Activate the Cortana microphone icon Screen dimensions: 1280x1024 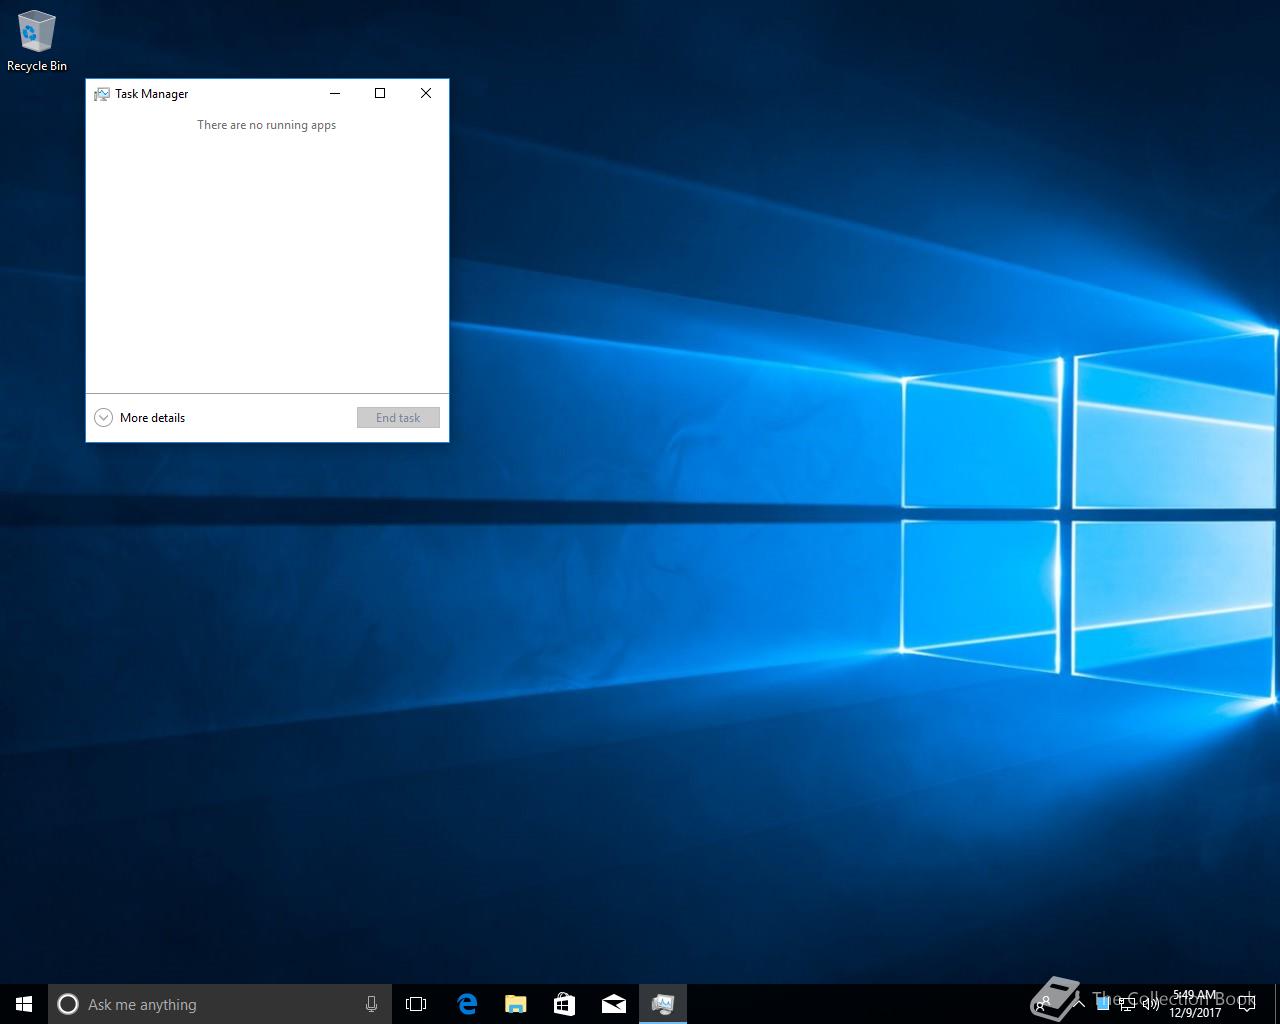371,1004
